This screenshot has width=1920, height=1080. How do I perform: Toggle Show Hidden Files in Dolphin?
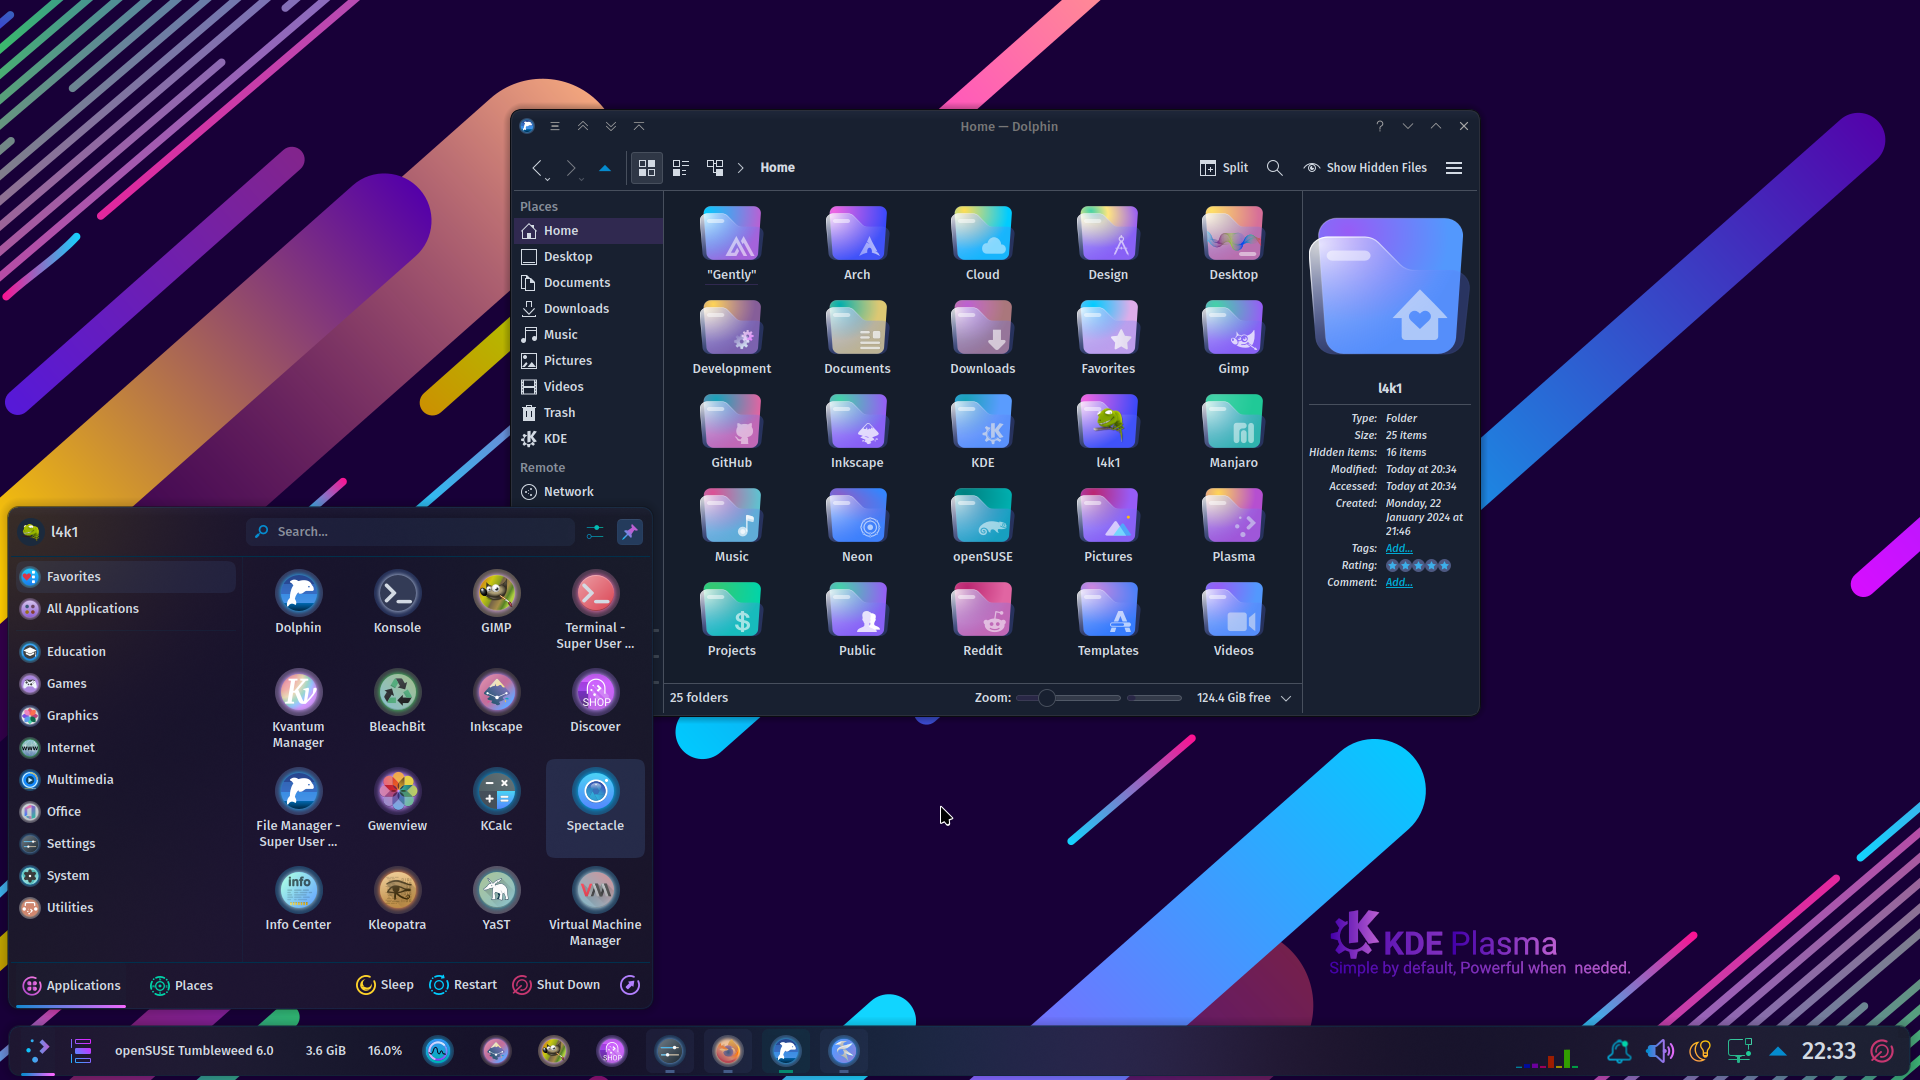(1365, 168)
